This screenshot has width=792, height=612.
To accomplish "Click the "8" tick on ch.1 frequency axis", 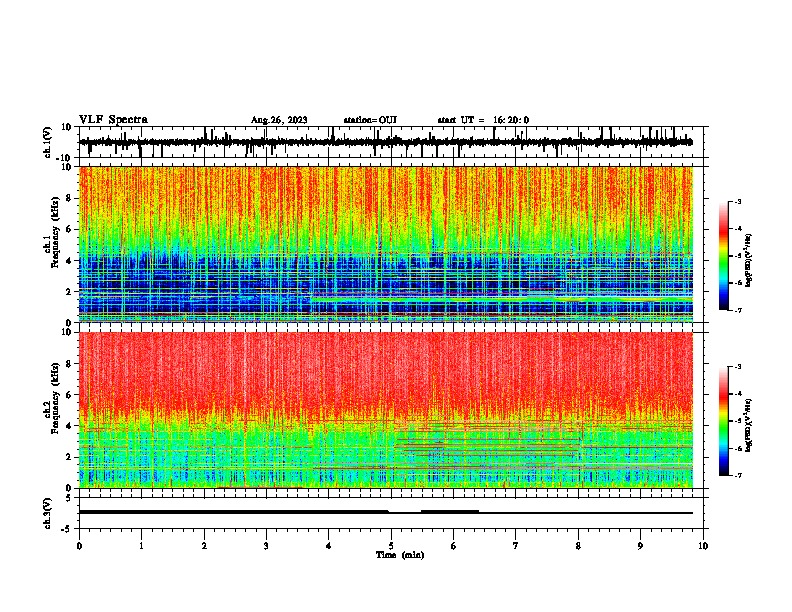I will tap(69, 198).
